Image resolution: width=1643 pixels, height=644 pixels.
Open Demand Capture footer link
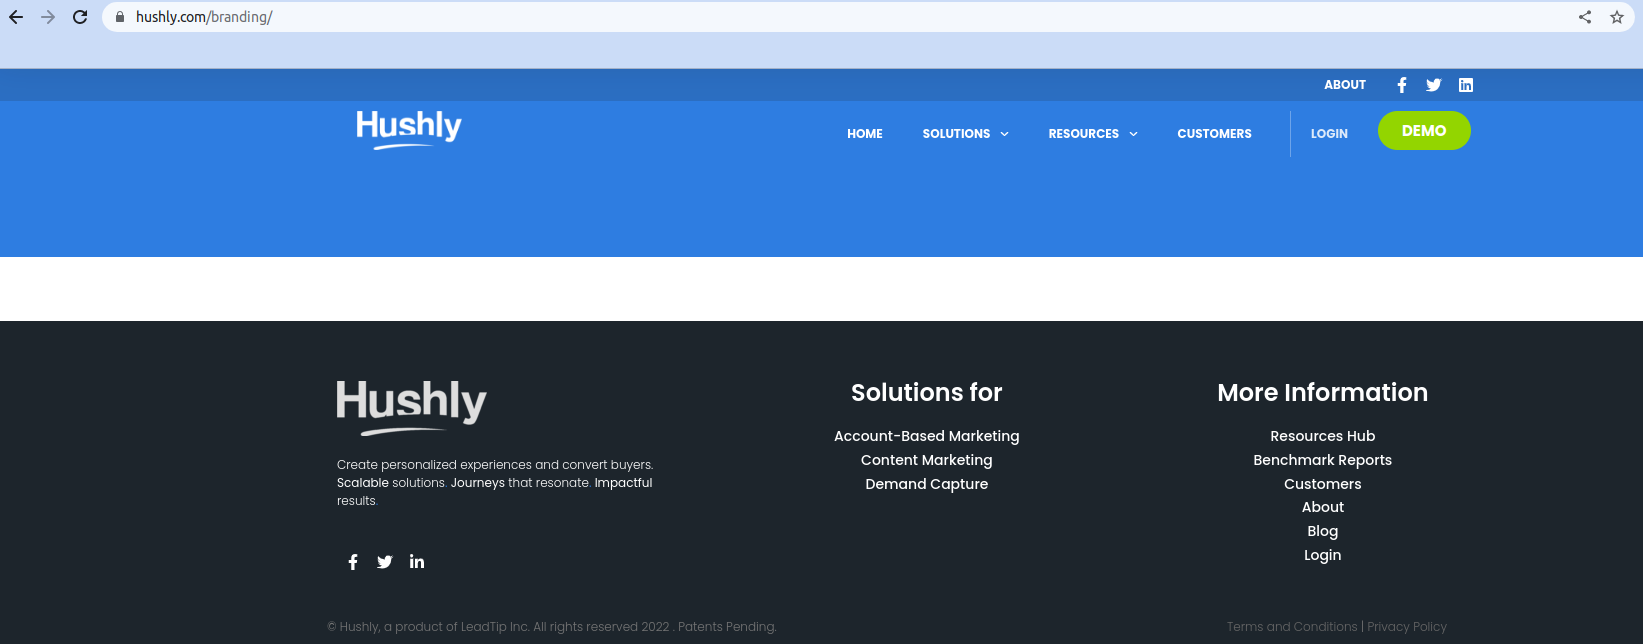[x=927, y=484]
